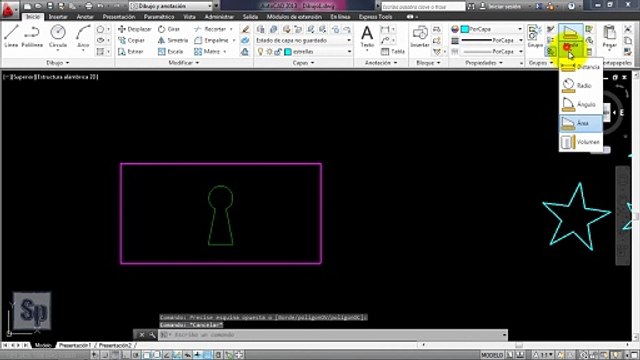Viewport: 640px width, 360px height.
Task: Click the Iniciar sesión button
Action: 501,6
